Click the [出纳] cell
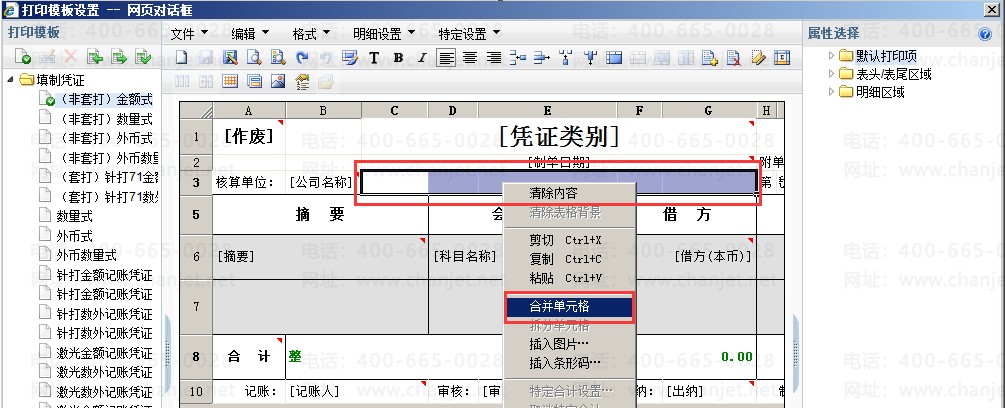The image size is (1005, 408). coord(685,391)
